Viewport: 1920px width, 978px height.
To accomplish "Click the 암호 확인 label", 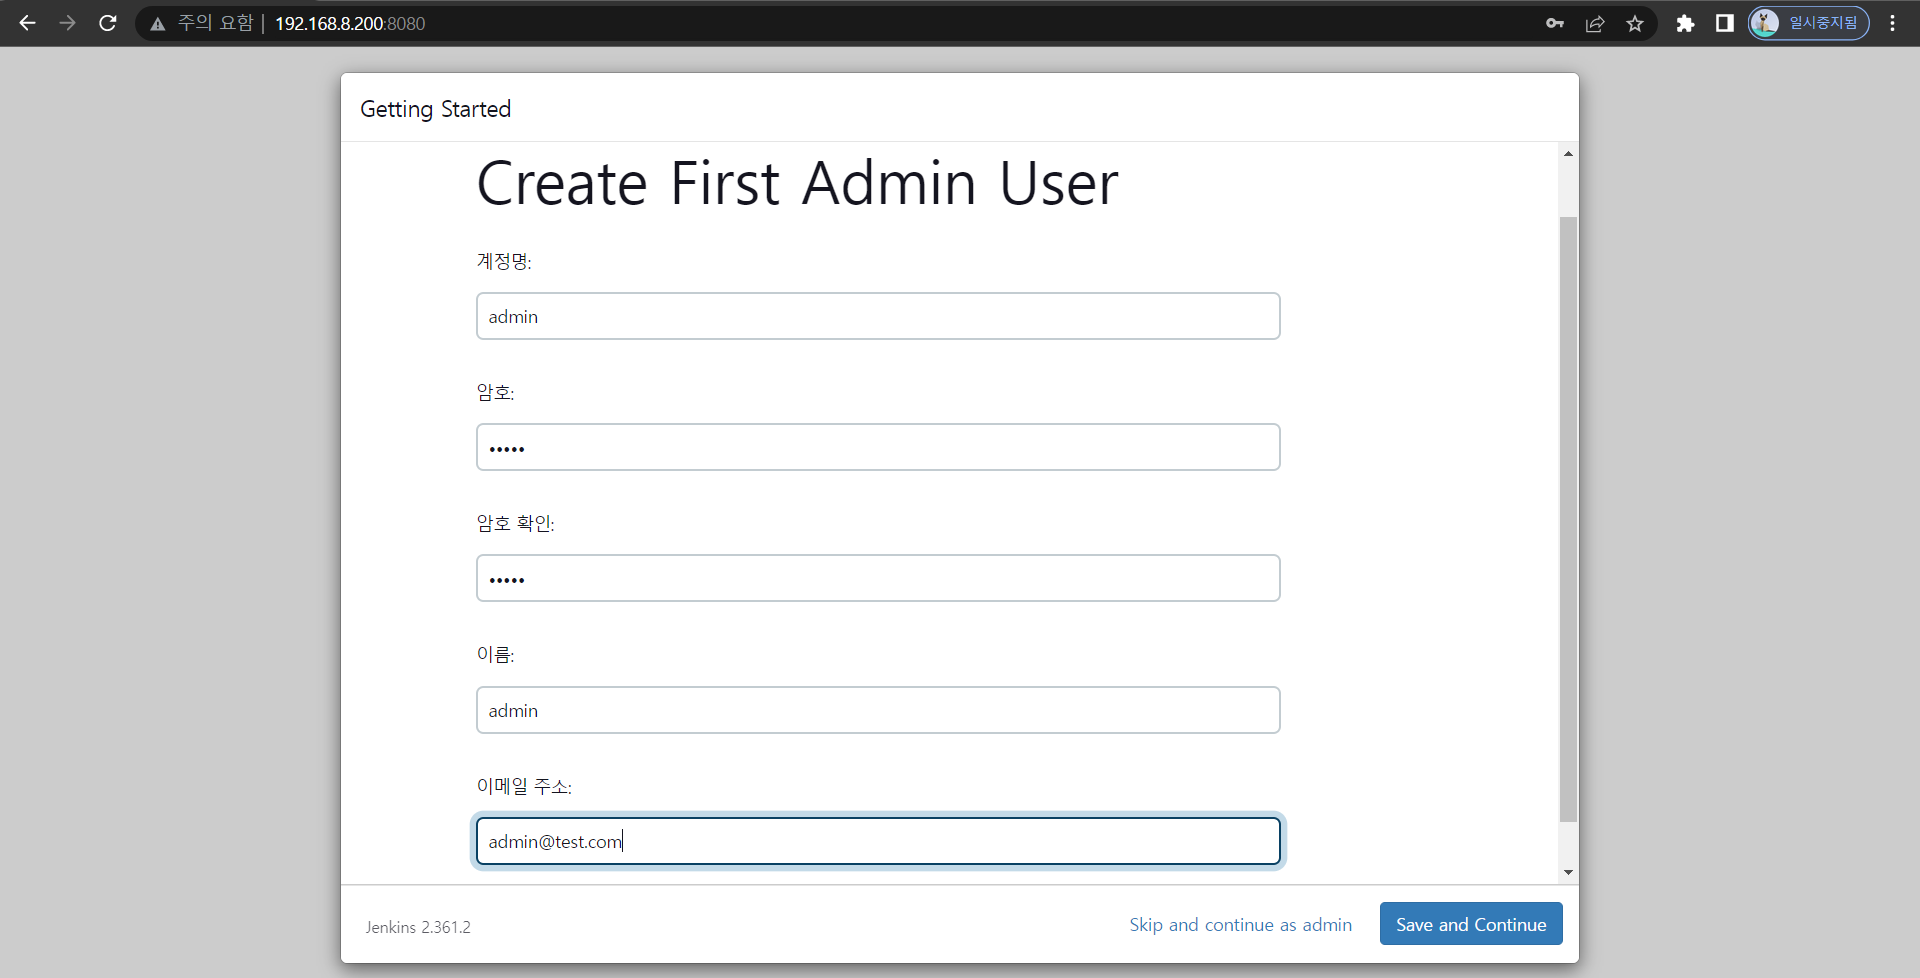I will click(515, 523).
